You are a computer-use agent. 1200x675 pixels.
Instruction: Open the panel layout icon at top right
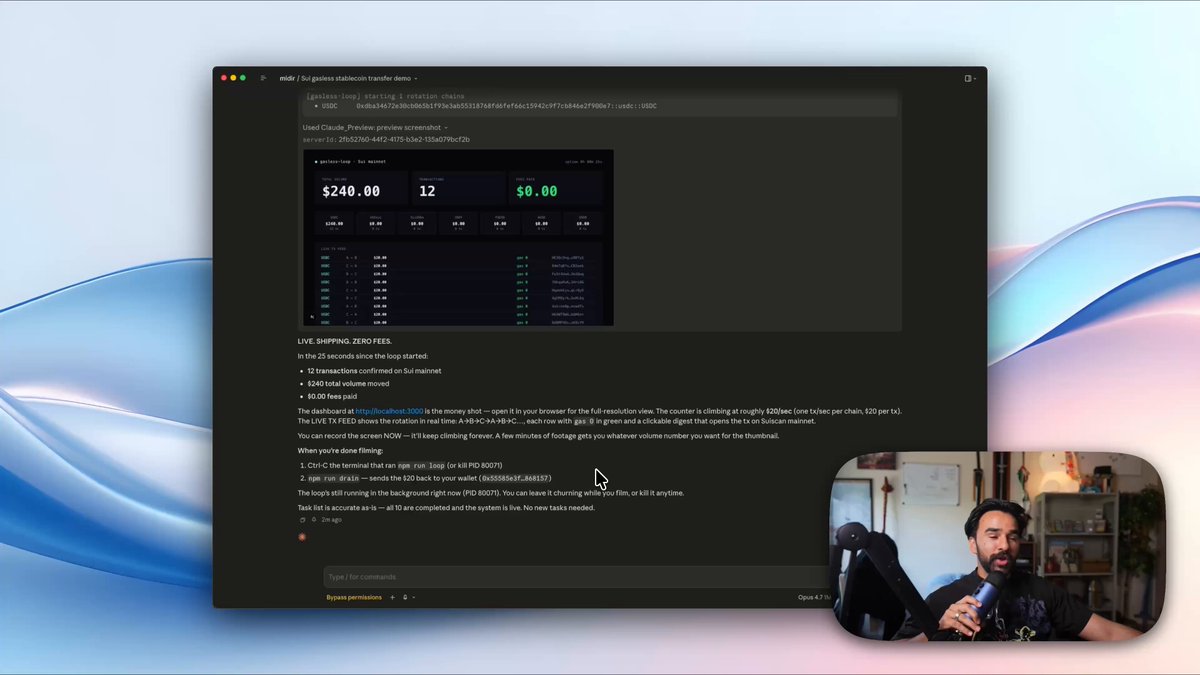[x=968, y=78]
